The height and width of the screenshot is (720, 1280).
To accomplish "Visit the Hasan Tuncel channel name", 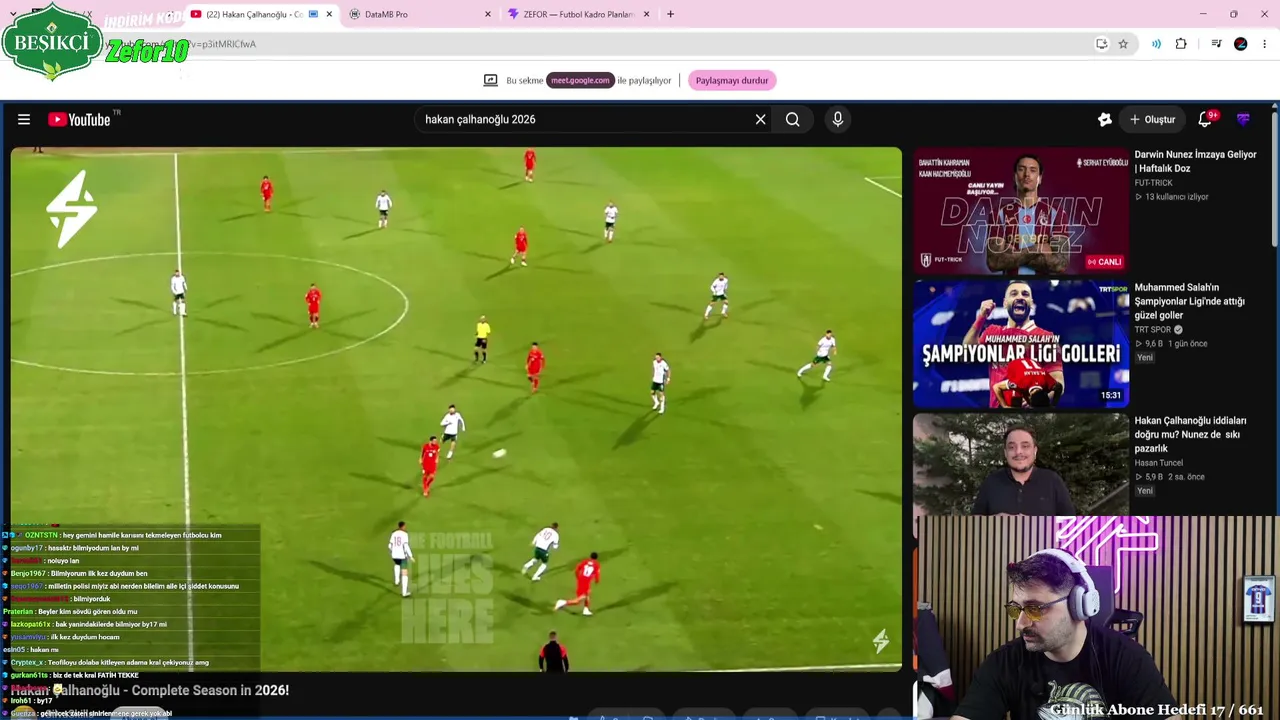I will pos(1158,463).
